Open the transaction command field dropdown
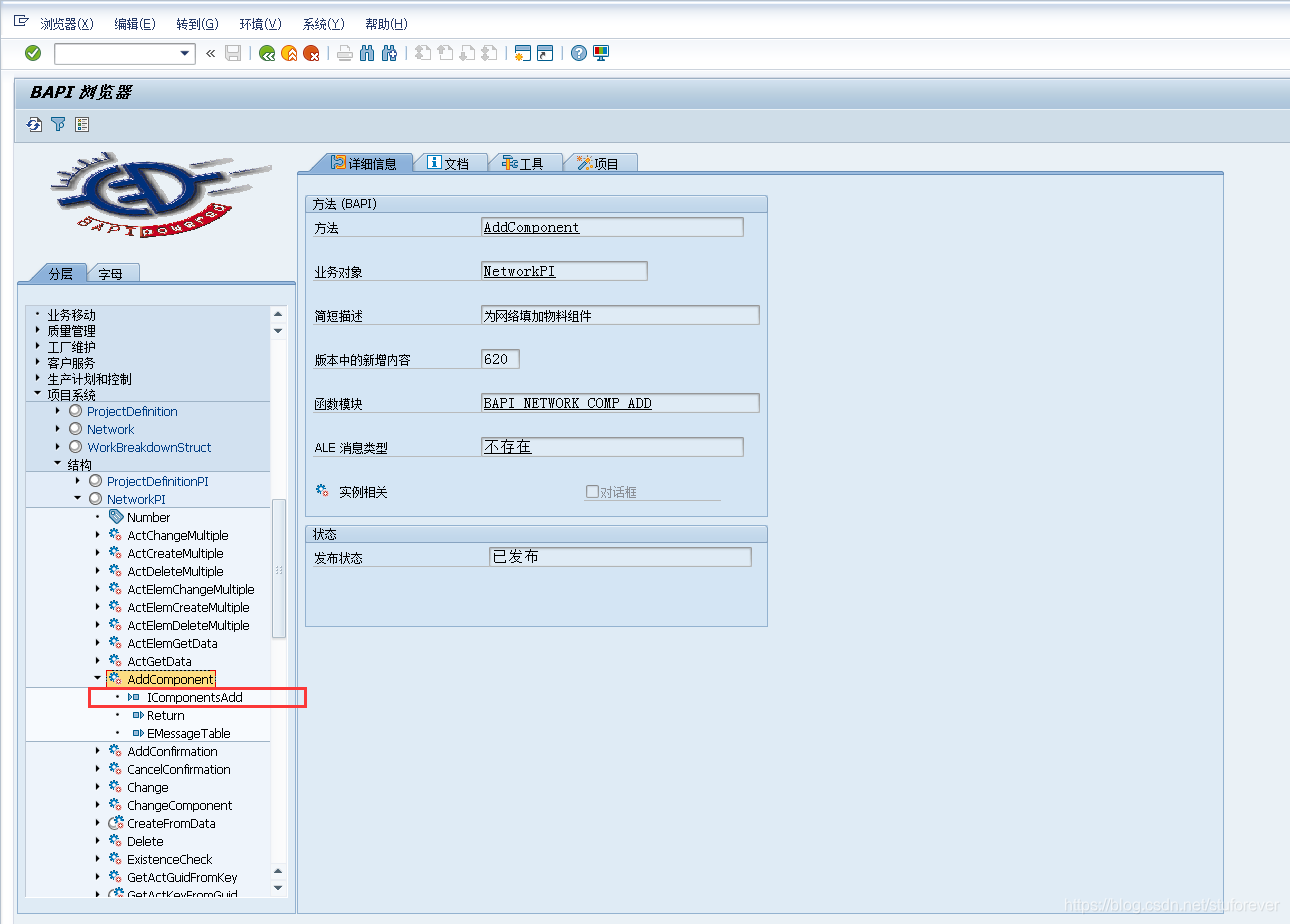This screenshot has height=924, width=1290. pos(185,54)
